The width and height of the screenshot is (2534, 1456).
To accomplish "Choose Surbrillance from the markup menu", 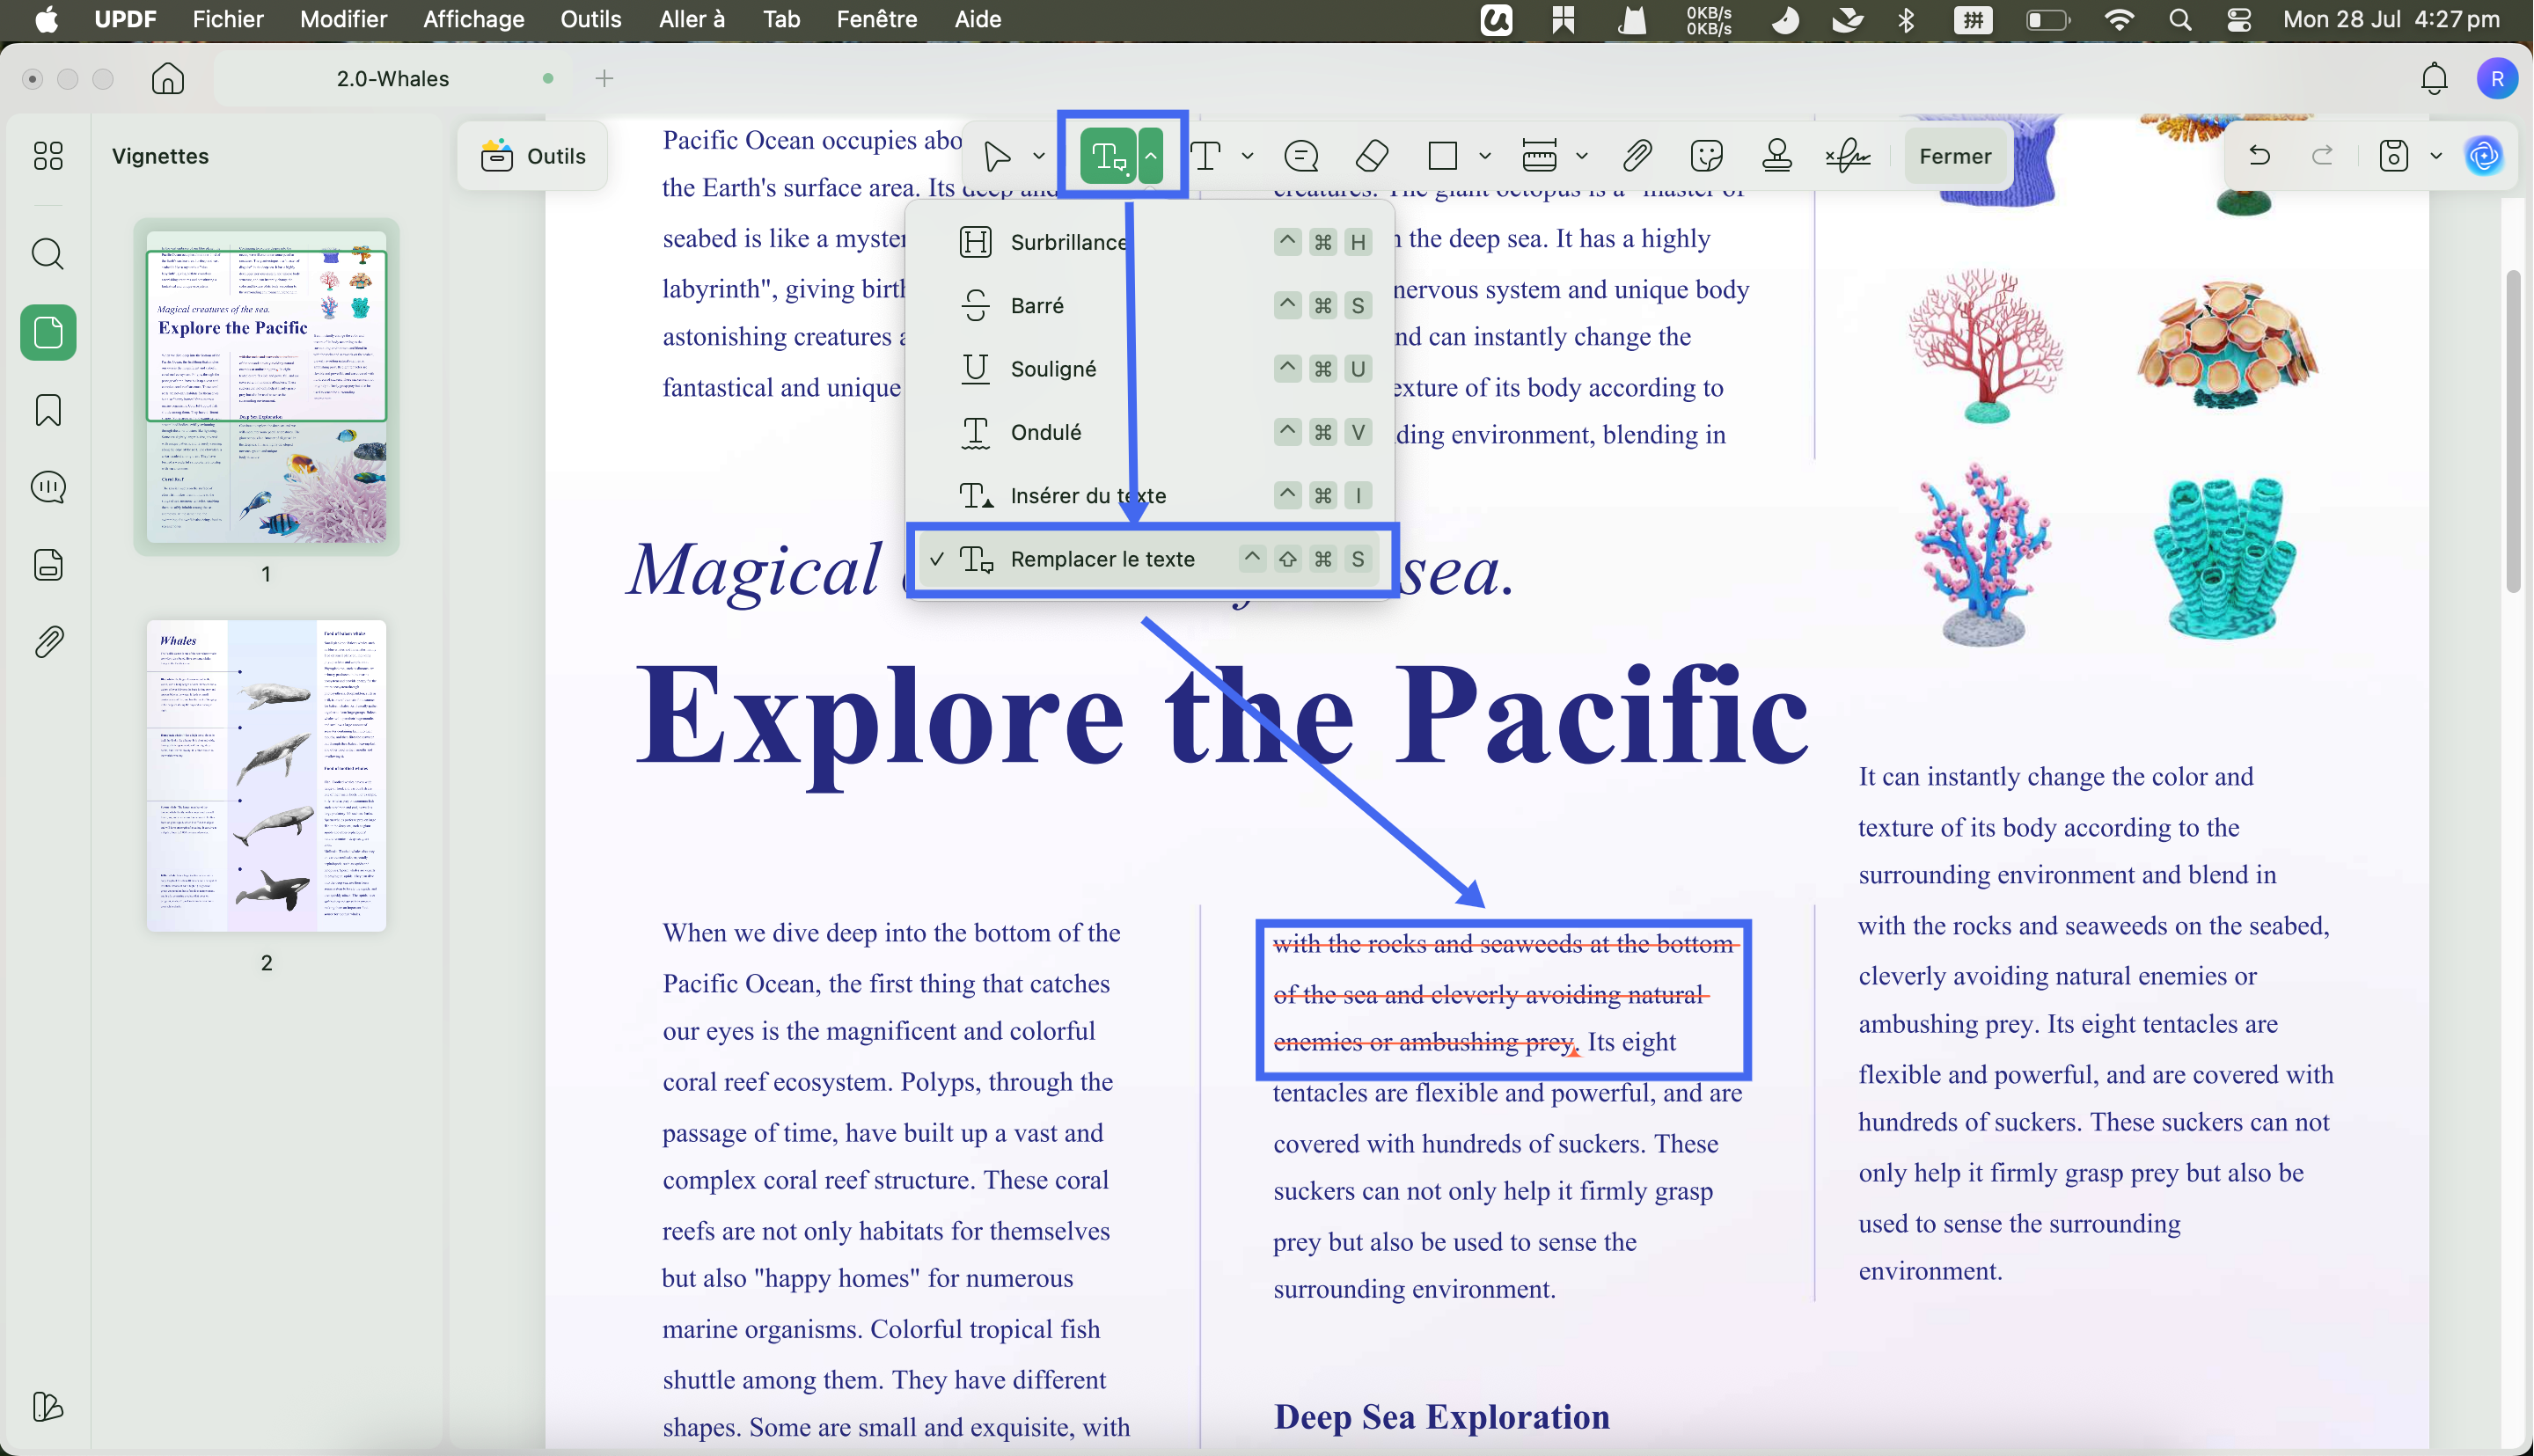I will pos(1151,242).
